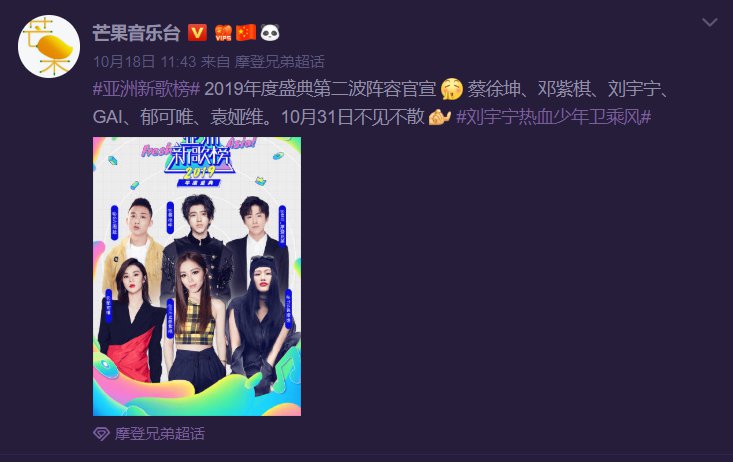Click the panda badge icon

tap(270, 33)
